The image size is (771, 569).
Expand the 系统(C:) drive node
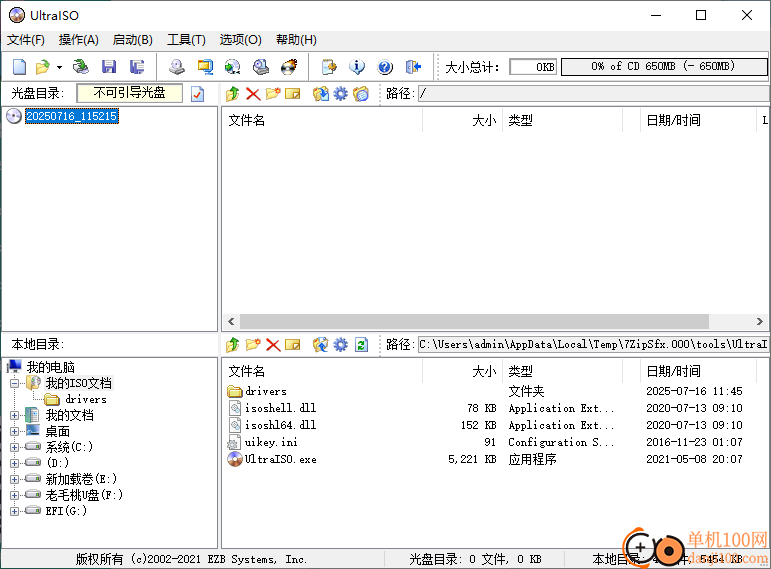click(x=15, y=447)
